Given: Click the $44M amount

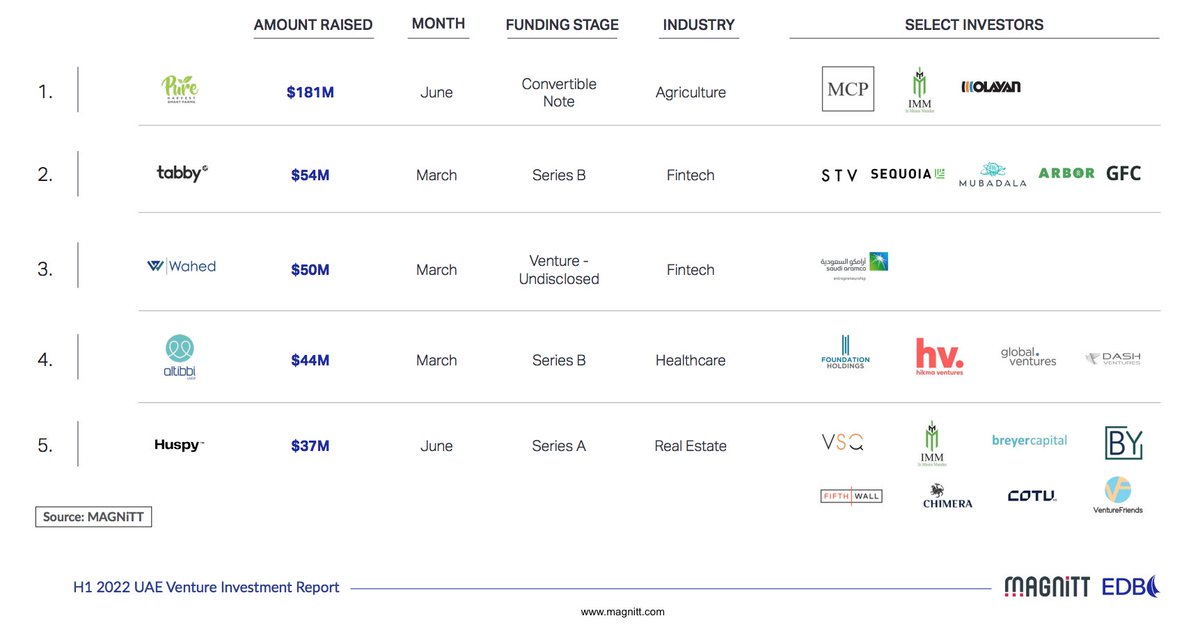Looking at the screenshot, I should coord(310,360).
